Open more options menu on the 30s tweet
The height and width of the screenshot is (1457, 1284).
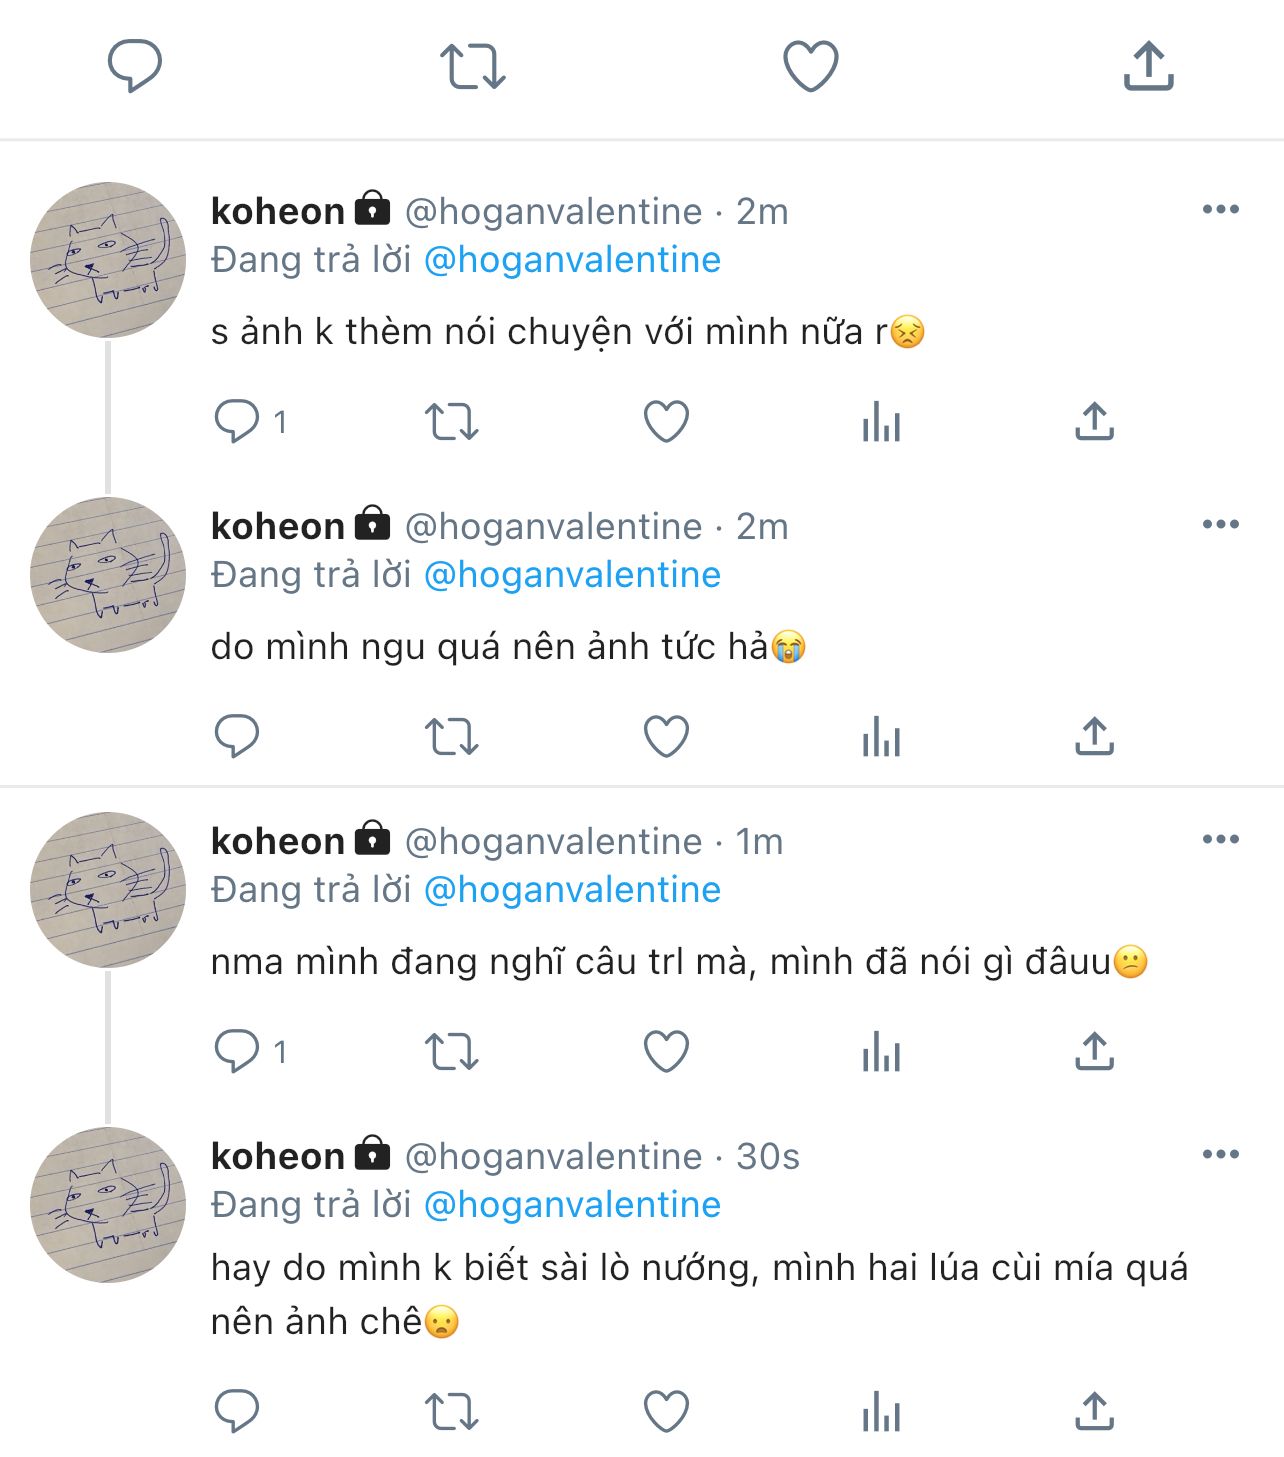coord(1220,1155)
